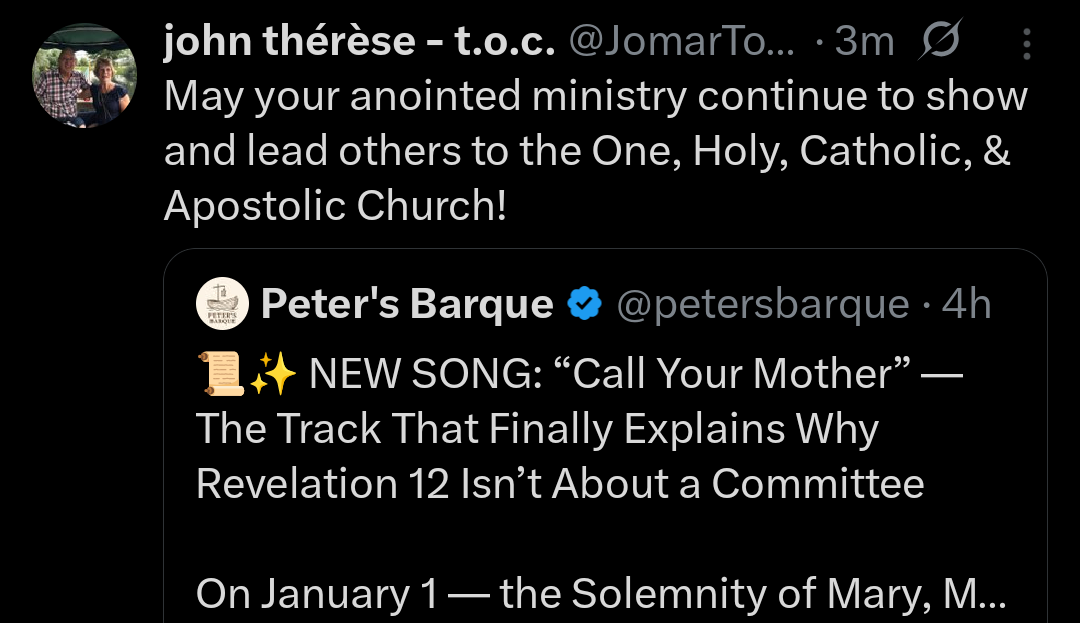This screenshot has height=623, width=1080.
Task: Open the three-dot more options menu
Action: click(1026, 42)
